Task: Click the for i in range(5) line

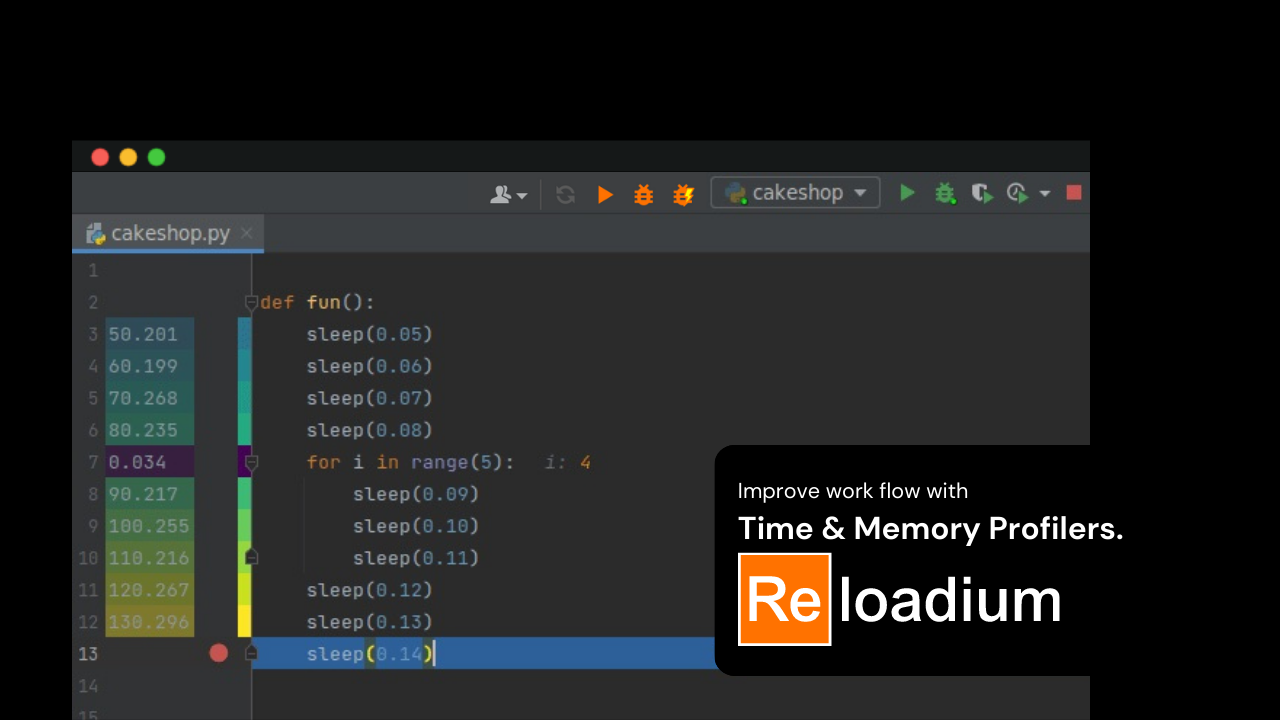Action: 410,462
